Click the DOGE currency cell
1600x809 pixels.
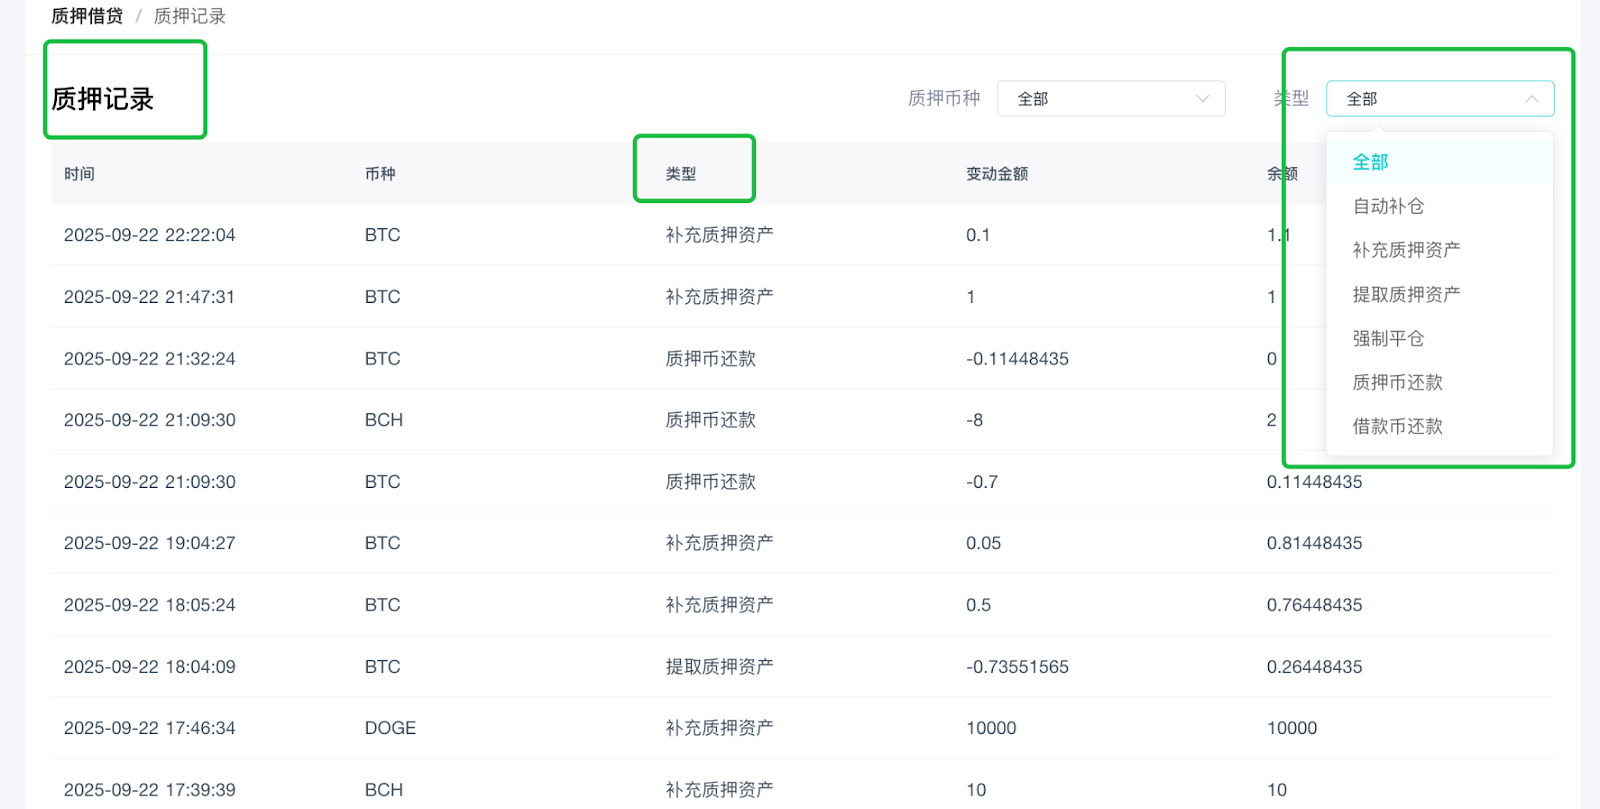390,728
